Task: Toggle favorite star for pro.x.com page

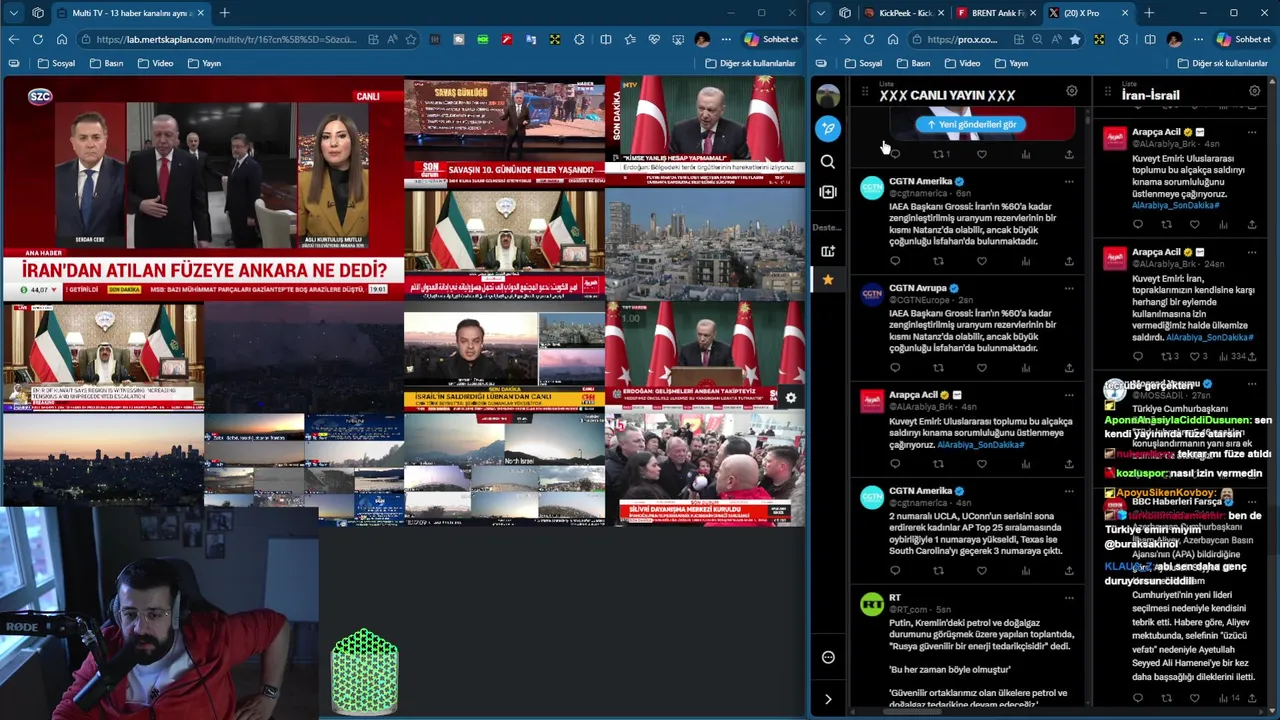Action: tap(1075, 39)
